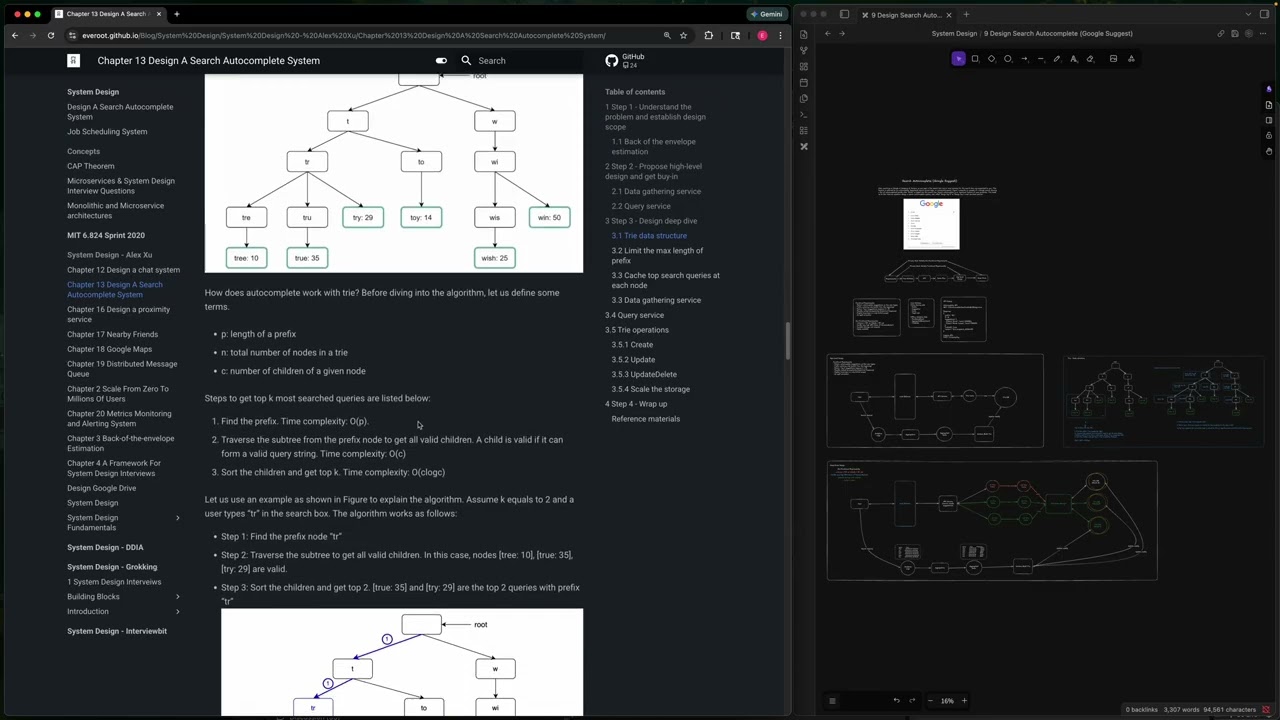Toggle Obsidian left sidebar panel
Image resolution: width=1280 pixels, height=720 pixels.
[844, 15]
